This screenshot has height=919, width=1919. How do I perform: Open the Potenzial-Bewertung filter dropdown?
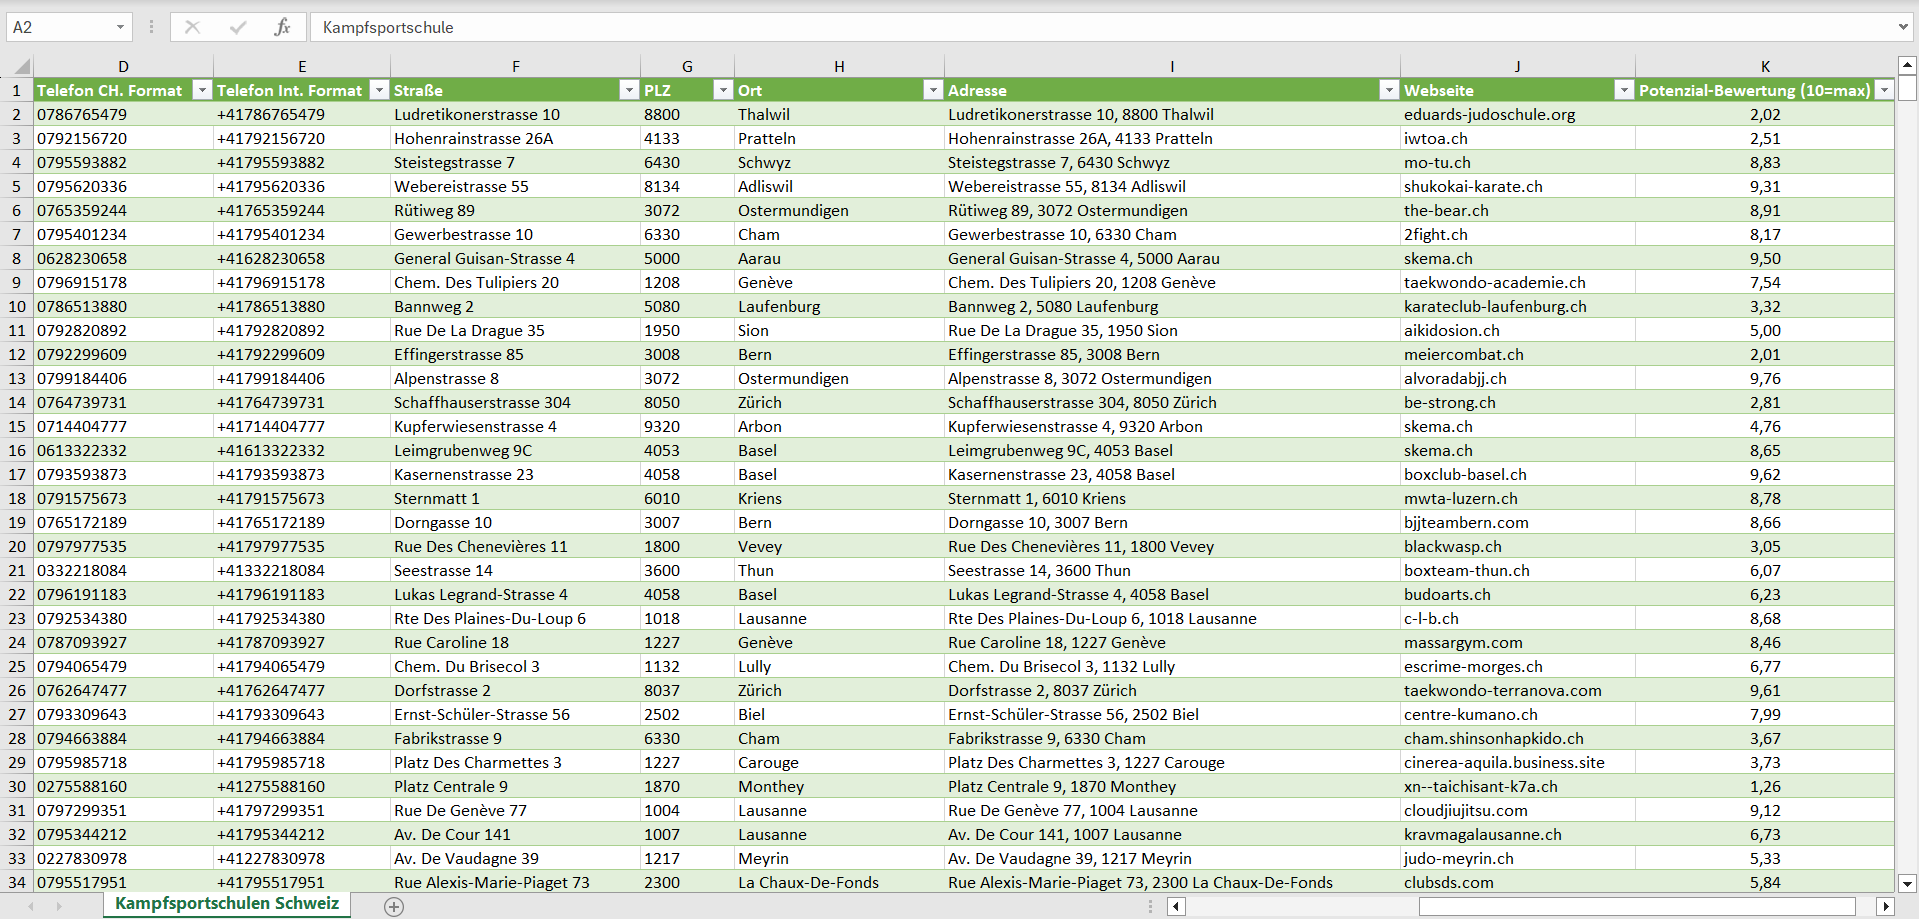1884,90
